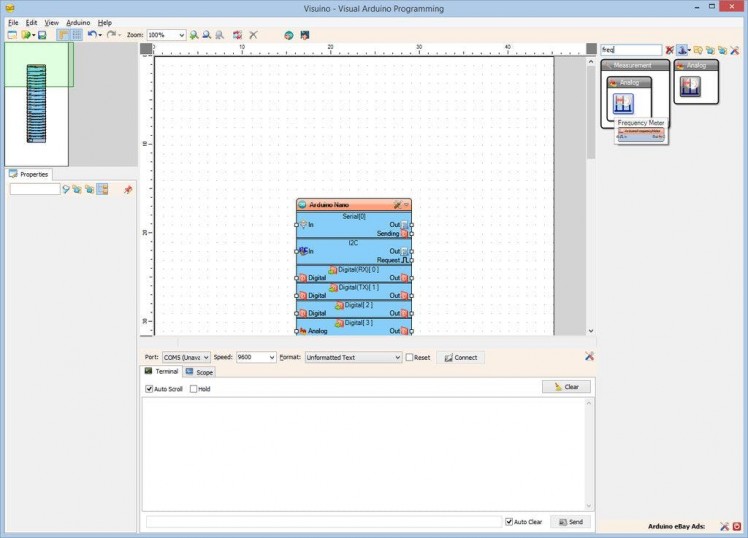748x538 pixels.
Task: Click the pin icon in Properties panel
Action: (x=127, y=189)
